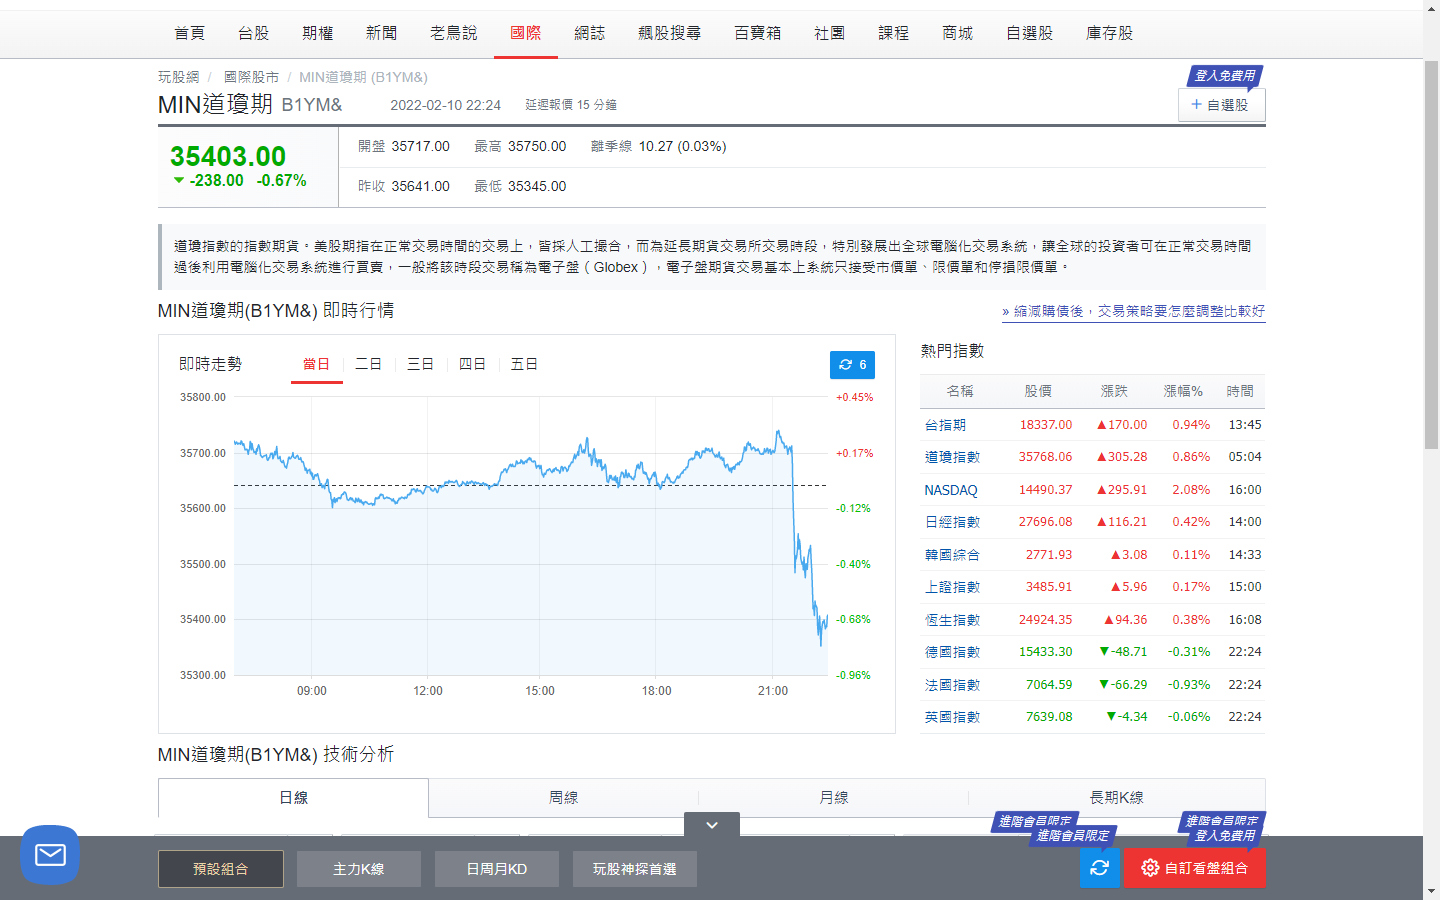Open 英國指數 index link
1440x900 pixels.
952,717
